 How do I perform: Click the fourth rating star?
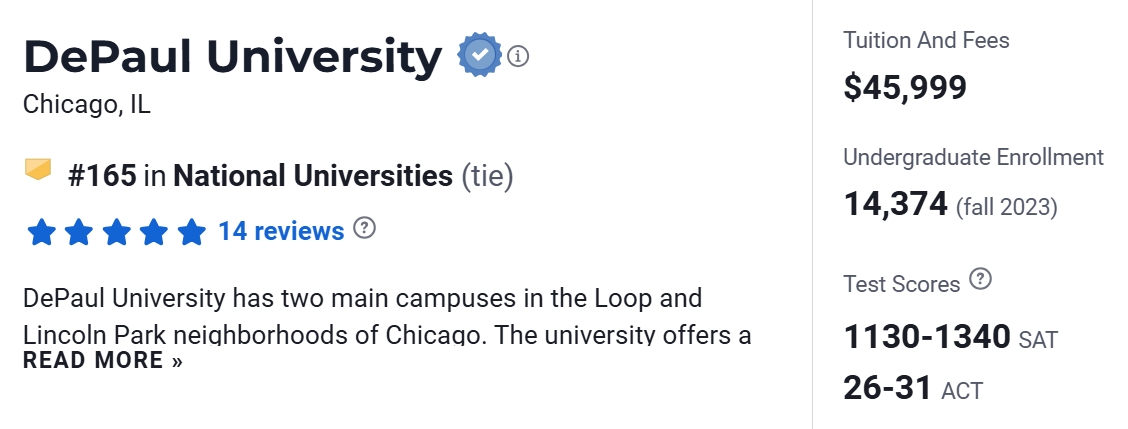click(x=154, y=233)
